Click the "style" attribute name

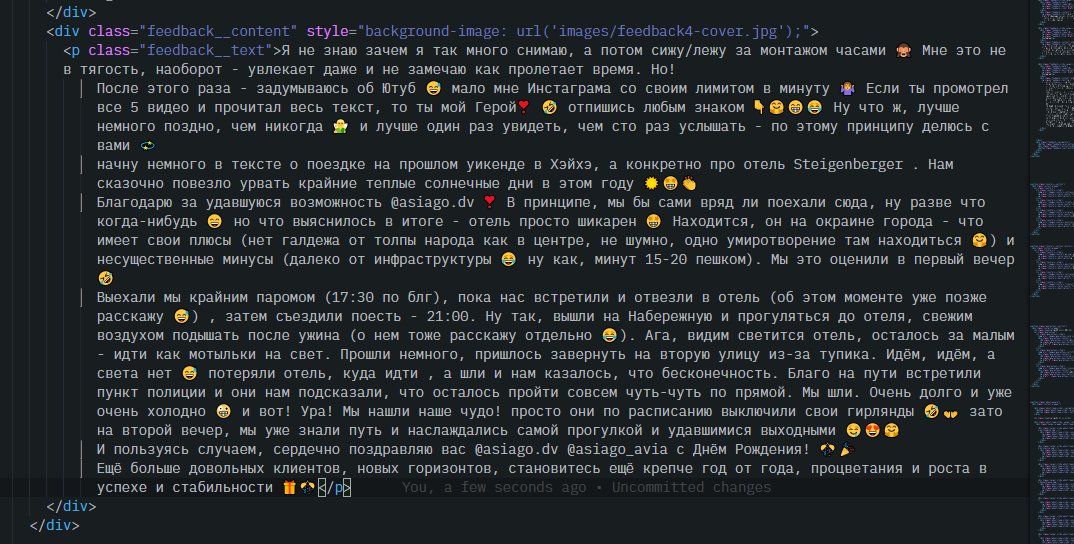(327, 32)
